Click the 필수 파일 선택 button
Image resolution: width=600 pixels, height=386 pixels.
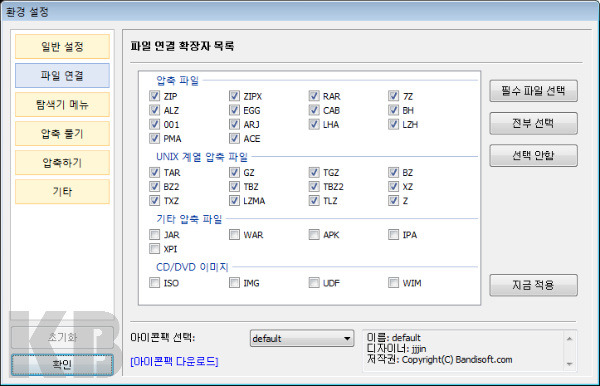[x=533, y=91]
